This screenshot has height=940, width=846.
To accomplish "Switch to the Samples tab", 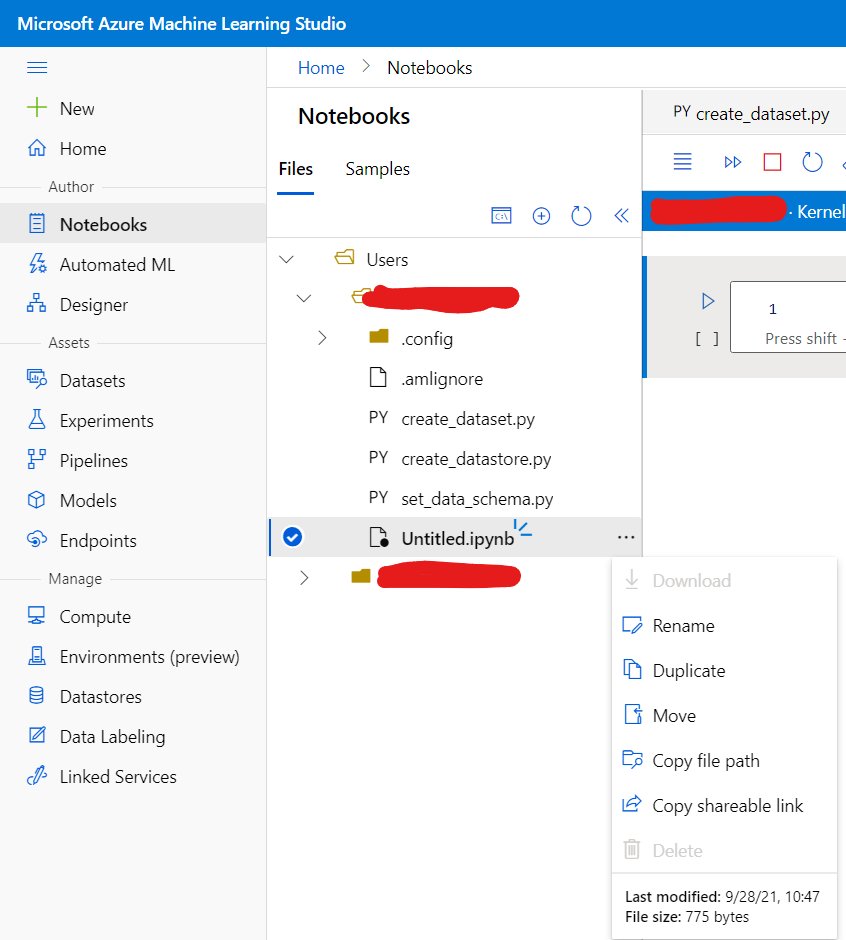I will [378, 169].
